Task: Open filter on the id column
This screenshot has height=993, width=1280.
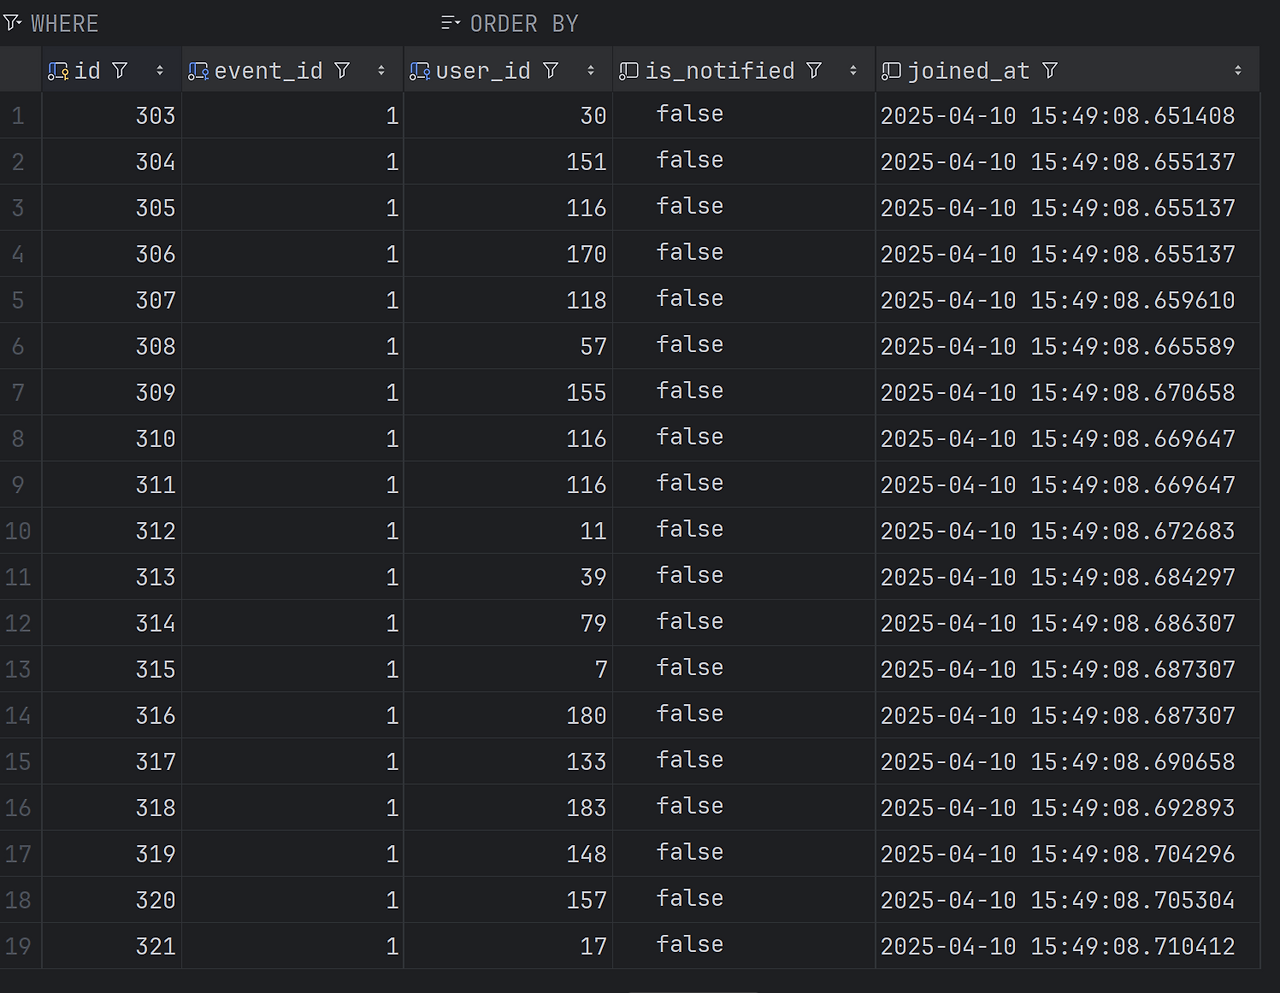Action: [120, 70]
